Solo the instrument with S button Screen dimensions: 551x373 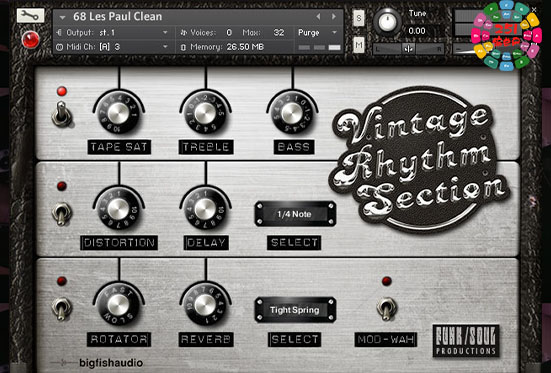point(359,19)
